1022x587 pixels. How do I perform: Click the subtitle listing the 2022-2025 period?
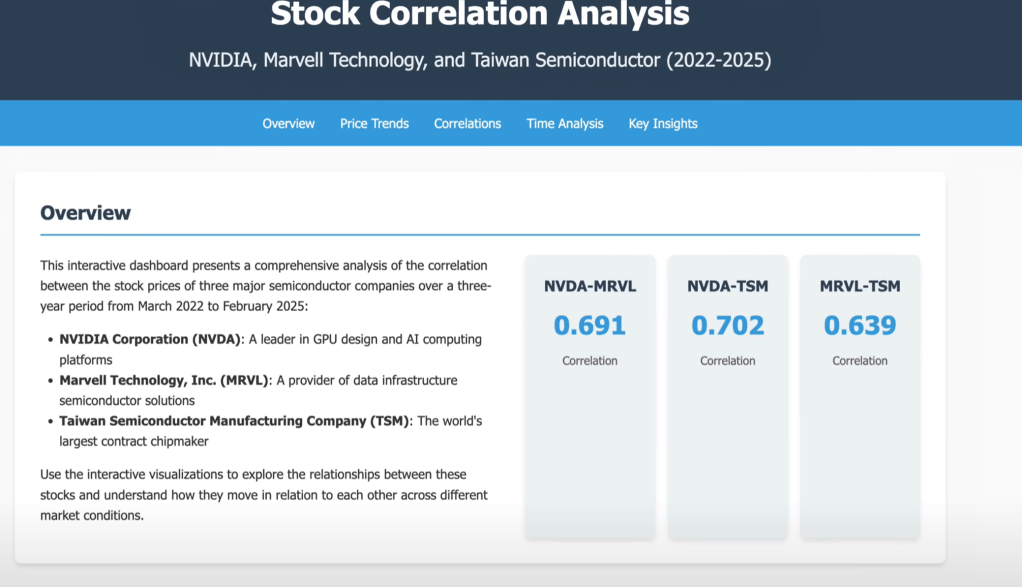(x=480, y=60)
